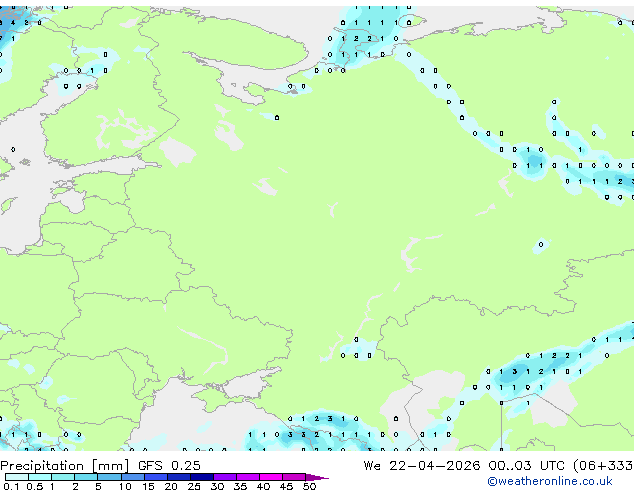Image resolution: width=634 pixels, height=490 pixels.
Task: Click the 'Precipitation [mm]' title text
Action: (64, 466)
